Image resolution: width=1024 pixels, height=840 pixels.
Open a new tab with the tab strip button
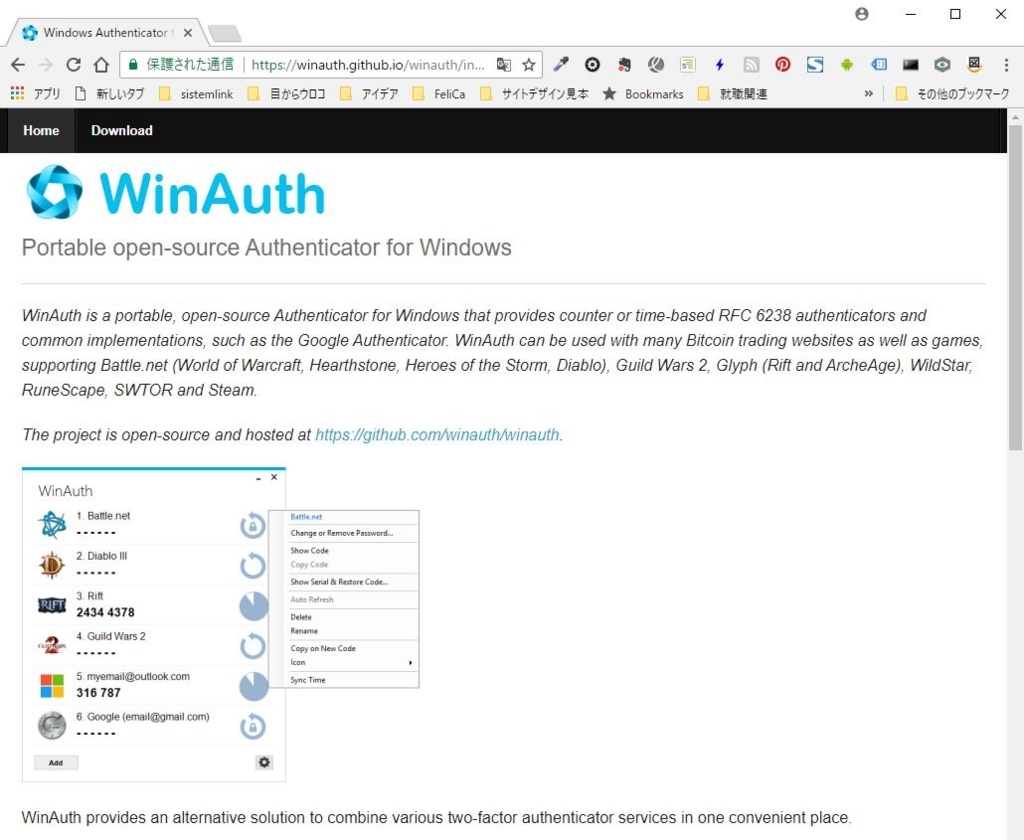225,33
